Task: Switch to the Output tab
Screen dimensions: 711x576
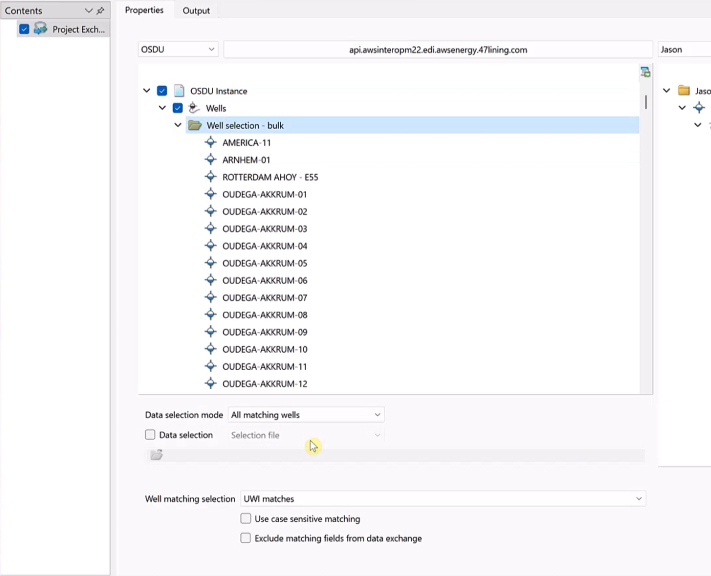Action: 196,10
